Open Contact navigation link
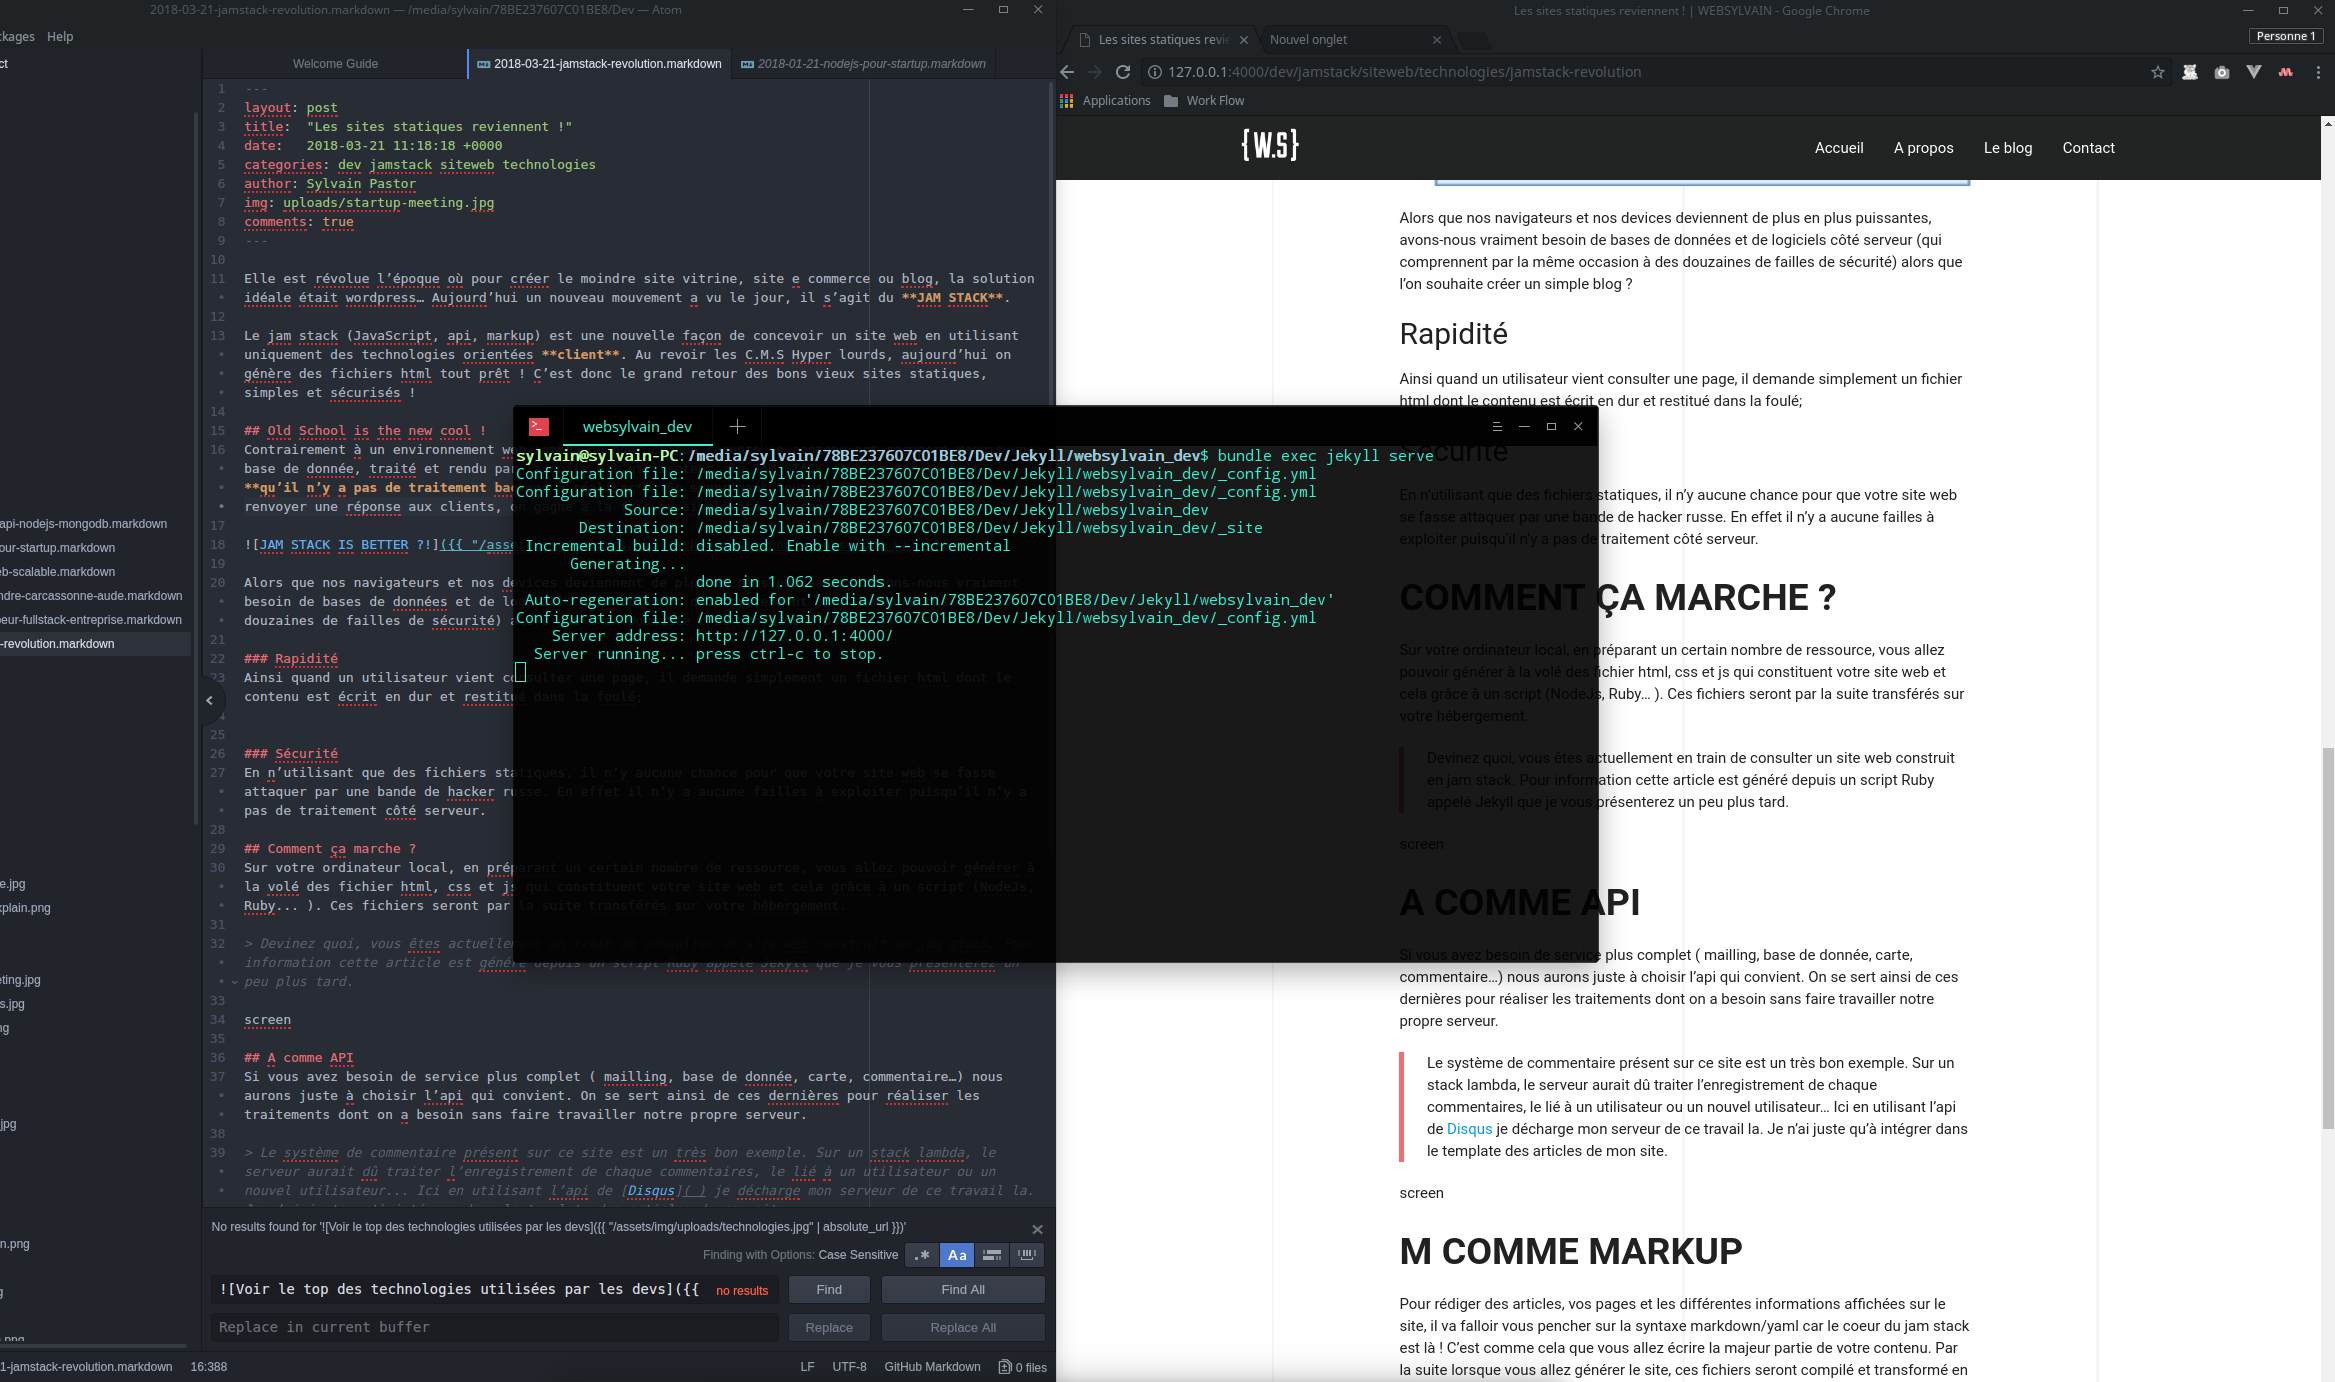 pos(2088,147)
